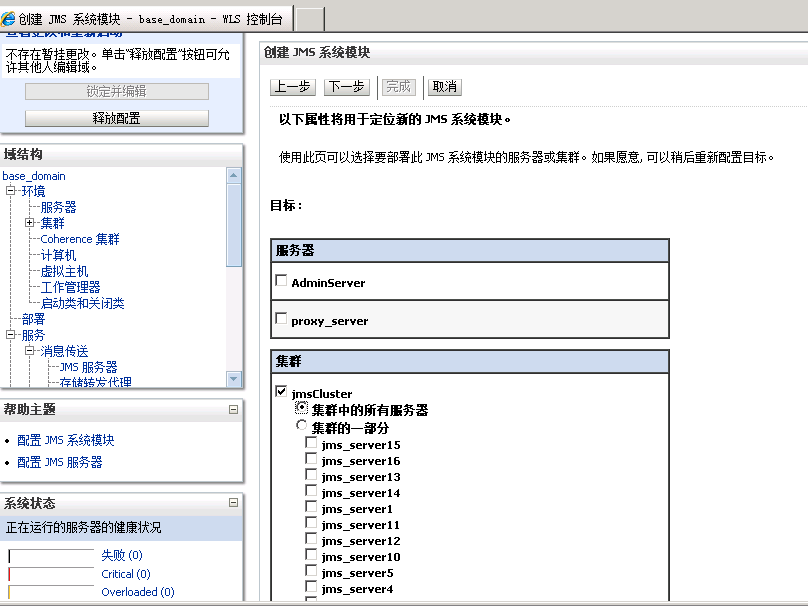The height and width of the screenshot is (606, 808).
Task: Check the jms_server13 checkbox
Action: 311,474
